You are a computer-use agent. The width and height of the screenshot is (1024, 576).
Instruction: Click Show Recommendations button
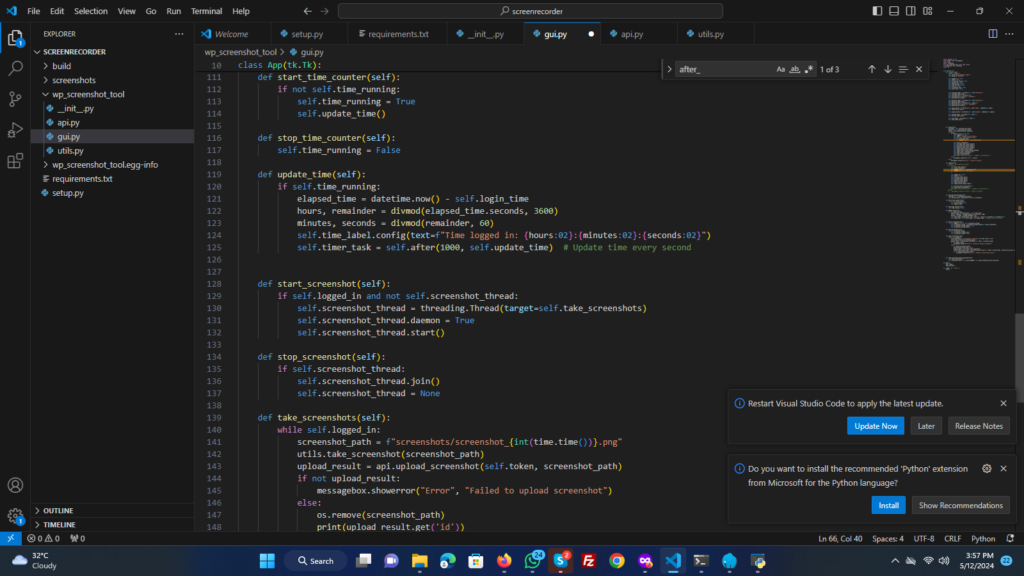pyautogui.click(x=960, y=505)
